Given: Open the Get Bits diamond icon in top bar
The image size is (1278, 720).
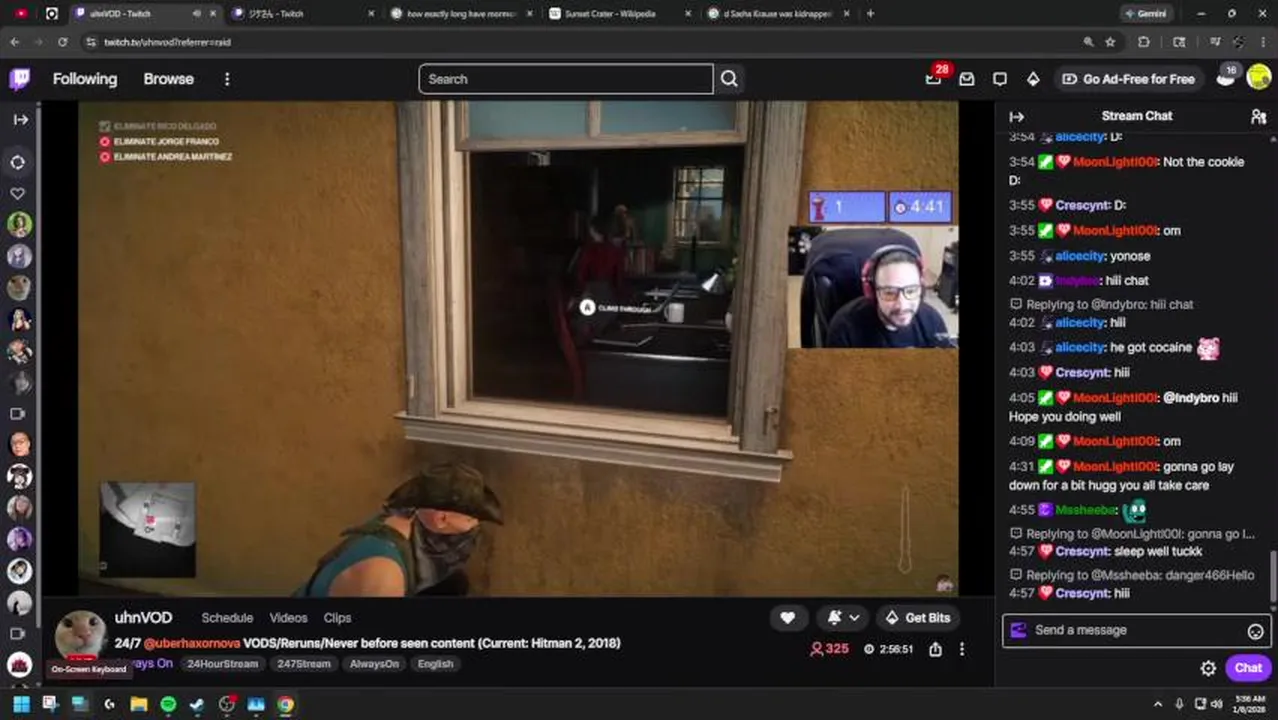Looking at the screenshot, I should [1033, 79].
